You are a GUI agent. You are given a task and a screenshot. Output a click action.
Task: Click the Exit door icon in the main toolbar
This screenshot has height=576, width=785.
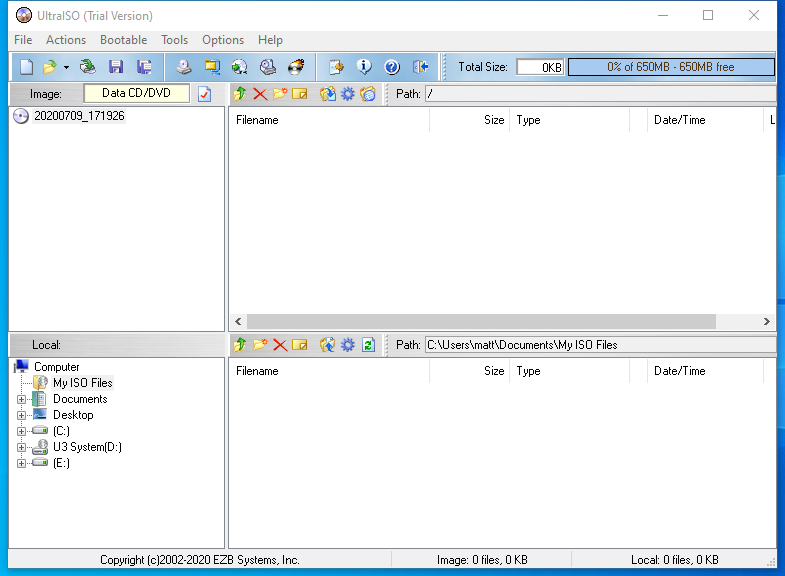point(420,67)
